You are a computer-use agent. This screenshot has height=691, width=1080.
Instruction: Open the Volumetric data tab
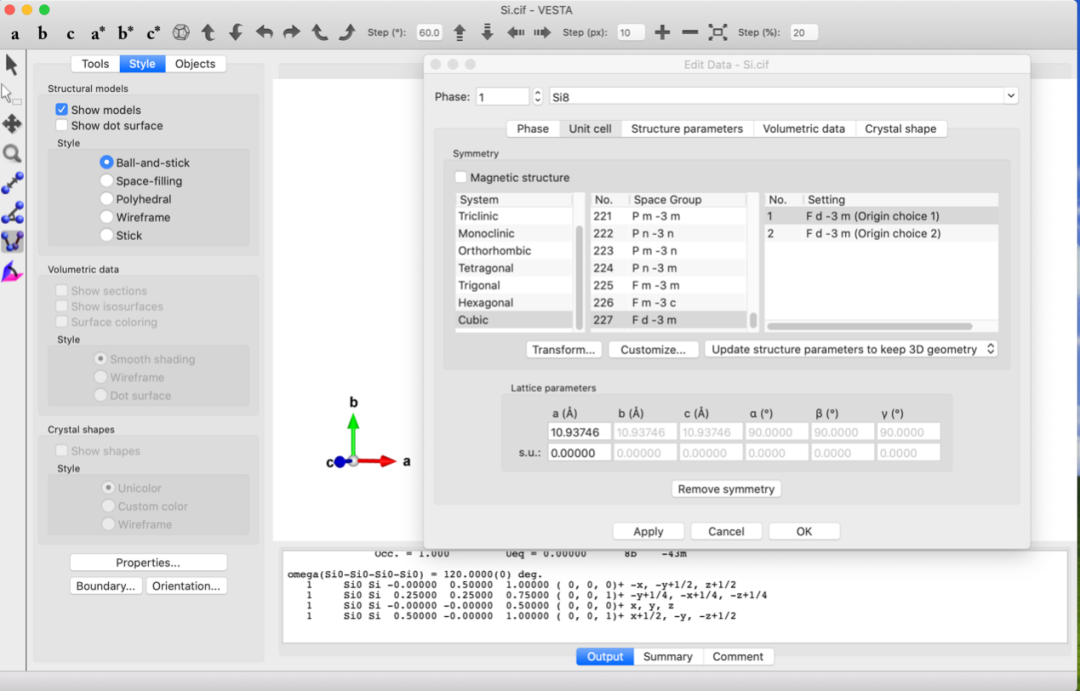pos(804,129)
